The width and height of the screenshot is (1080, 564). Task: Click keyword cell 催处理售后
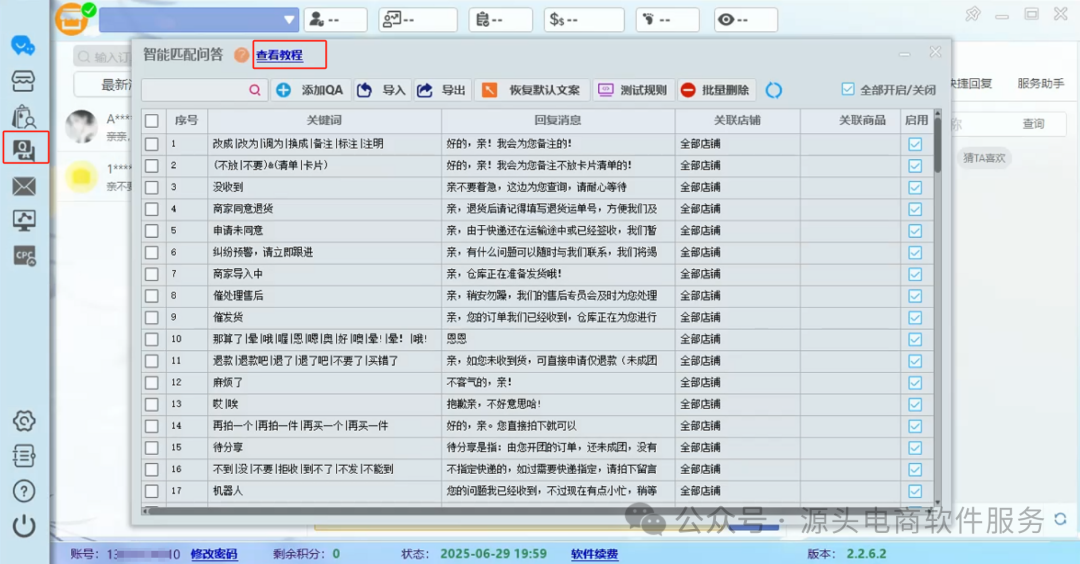324,295
